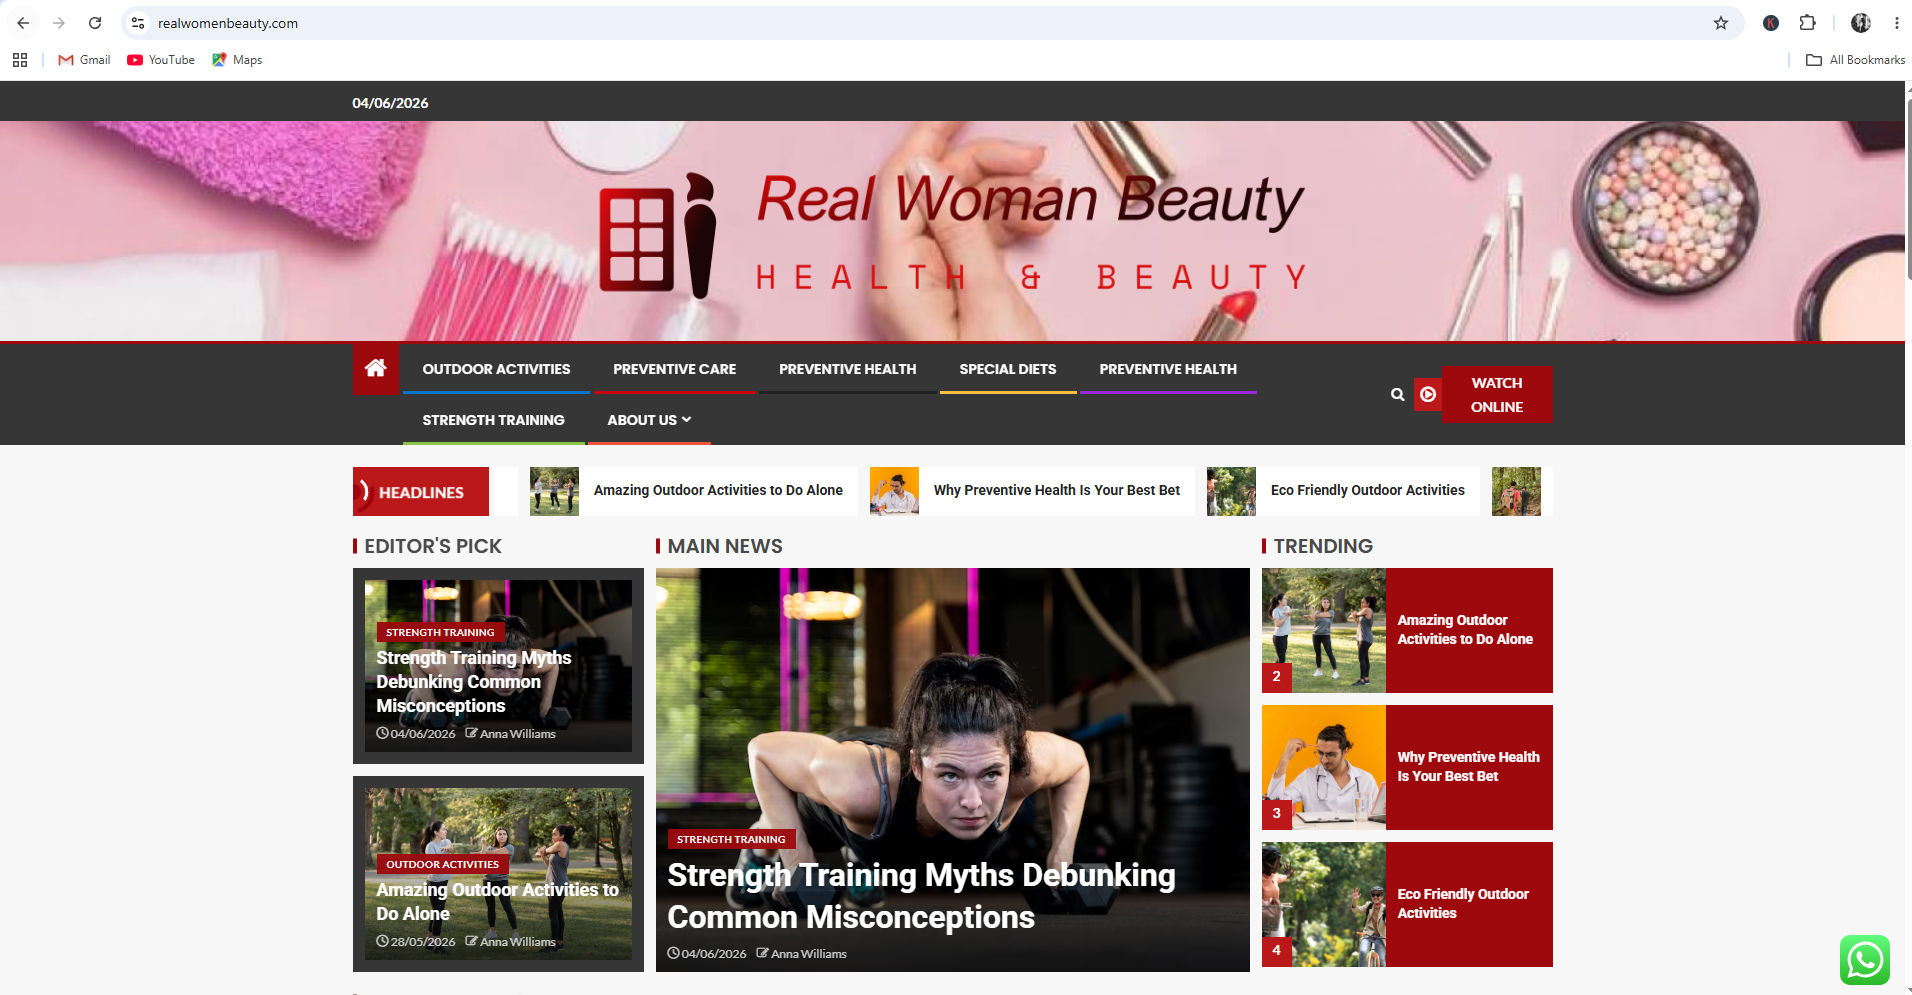Image resolution: width=1912 pixels, height=995 pixels.
Task: Open the Chrome profile avatar
Action: [x=1860, y=23]
